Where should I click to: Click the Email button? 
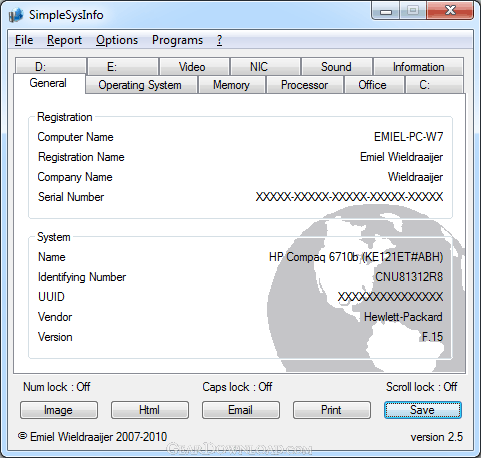tap(241, 410)
